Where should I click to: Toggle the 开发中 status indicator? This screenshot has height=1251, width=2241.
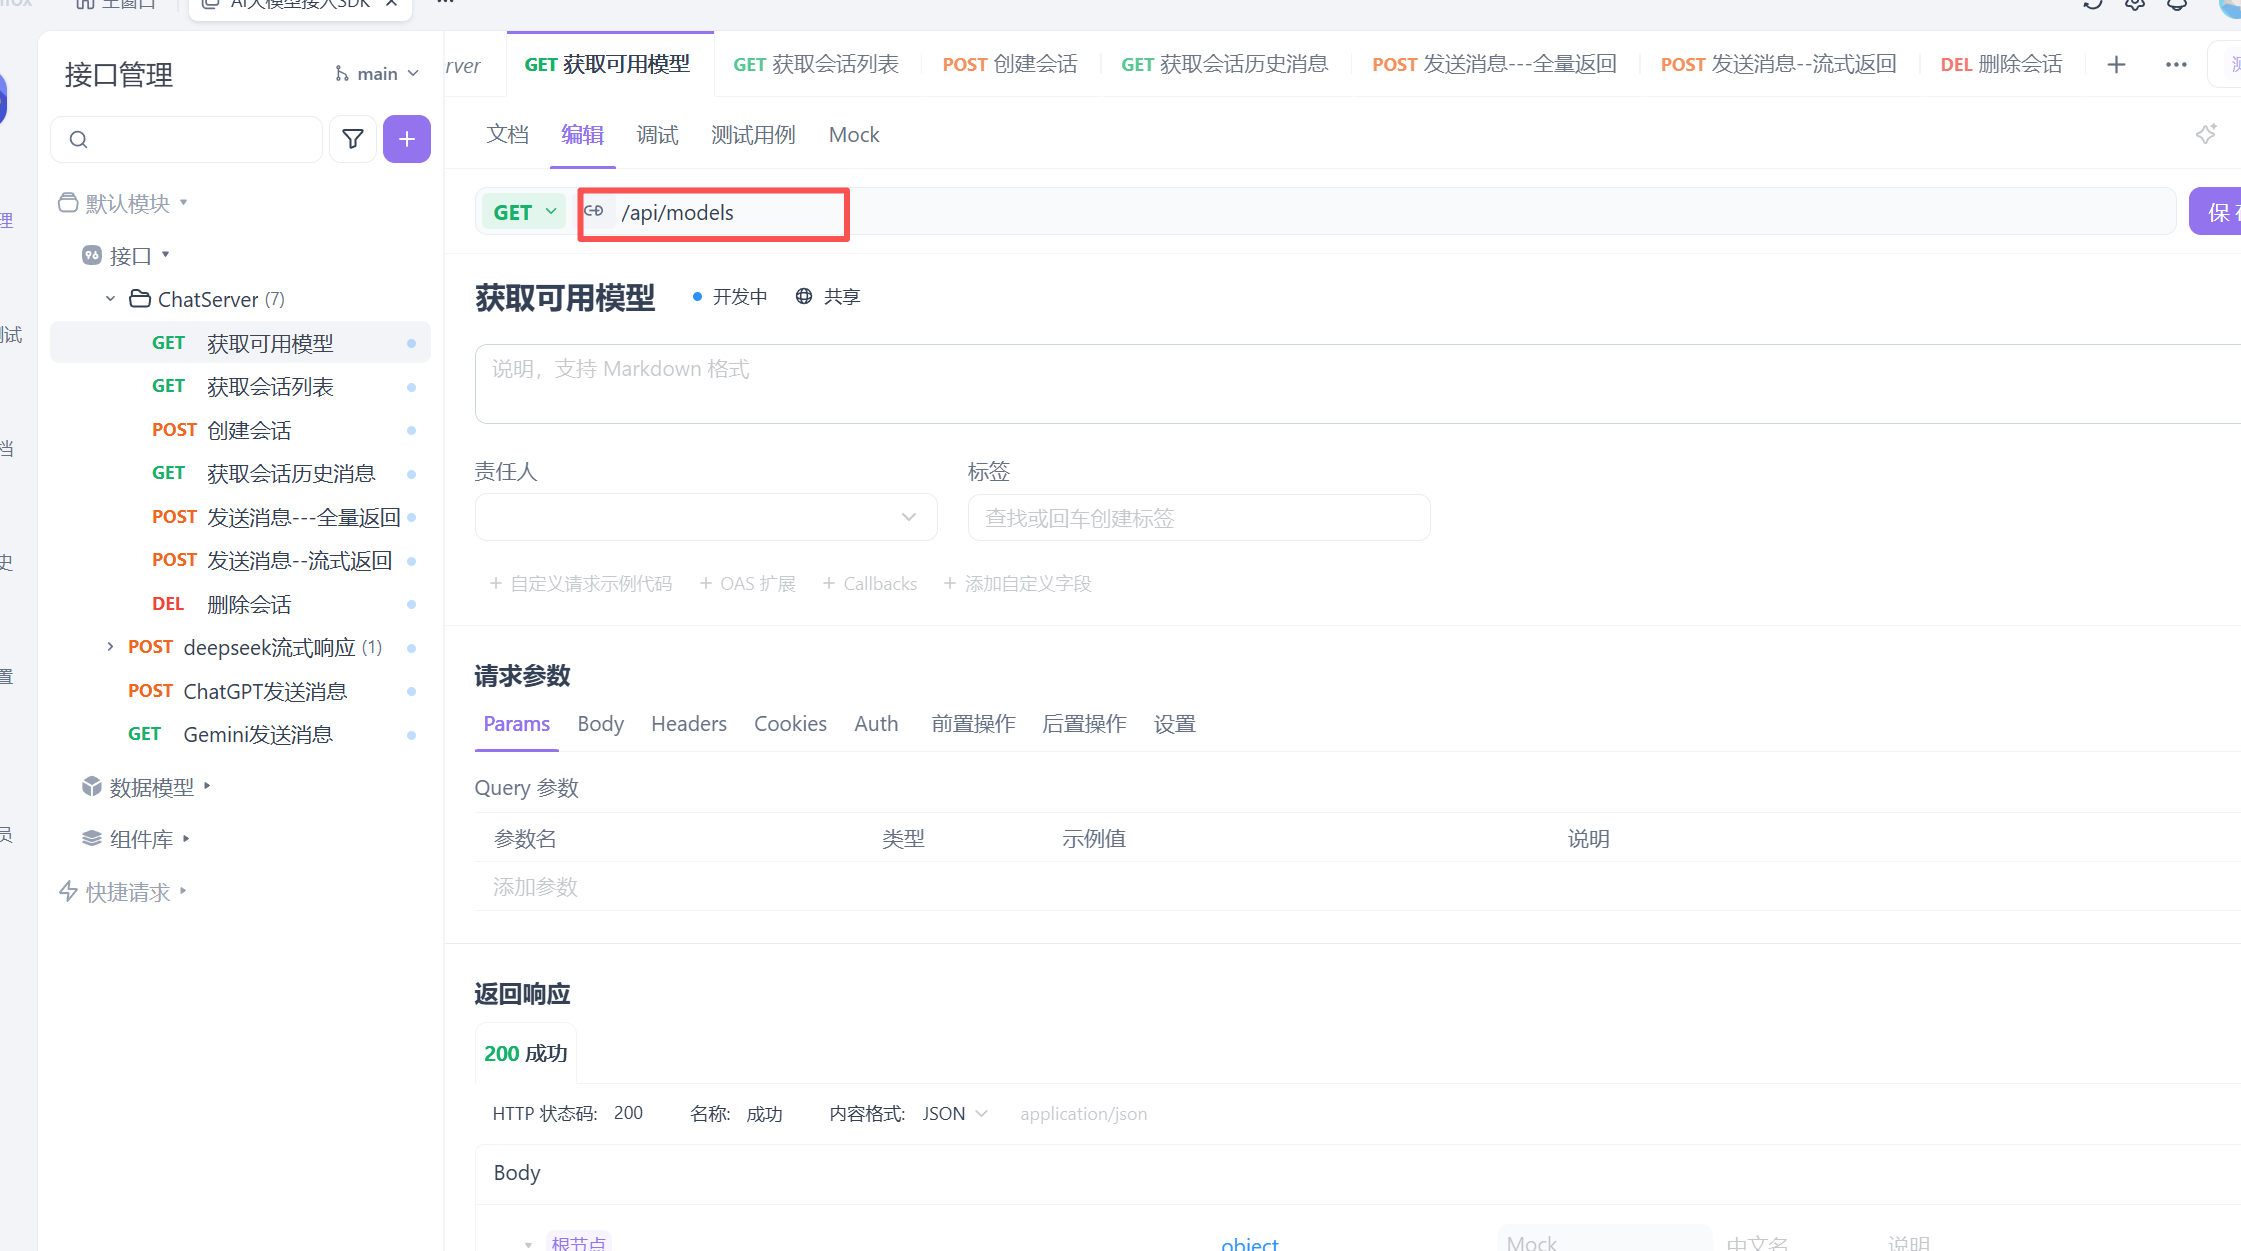(730, 296)
